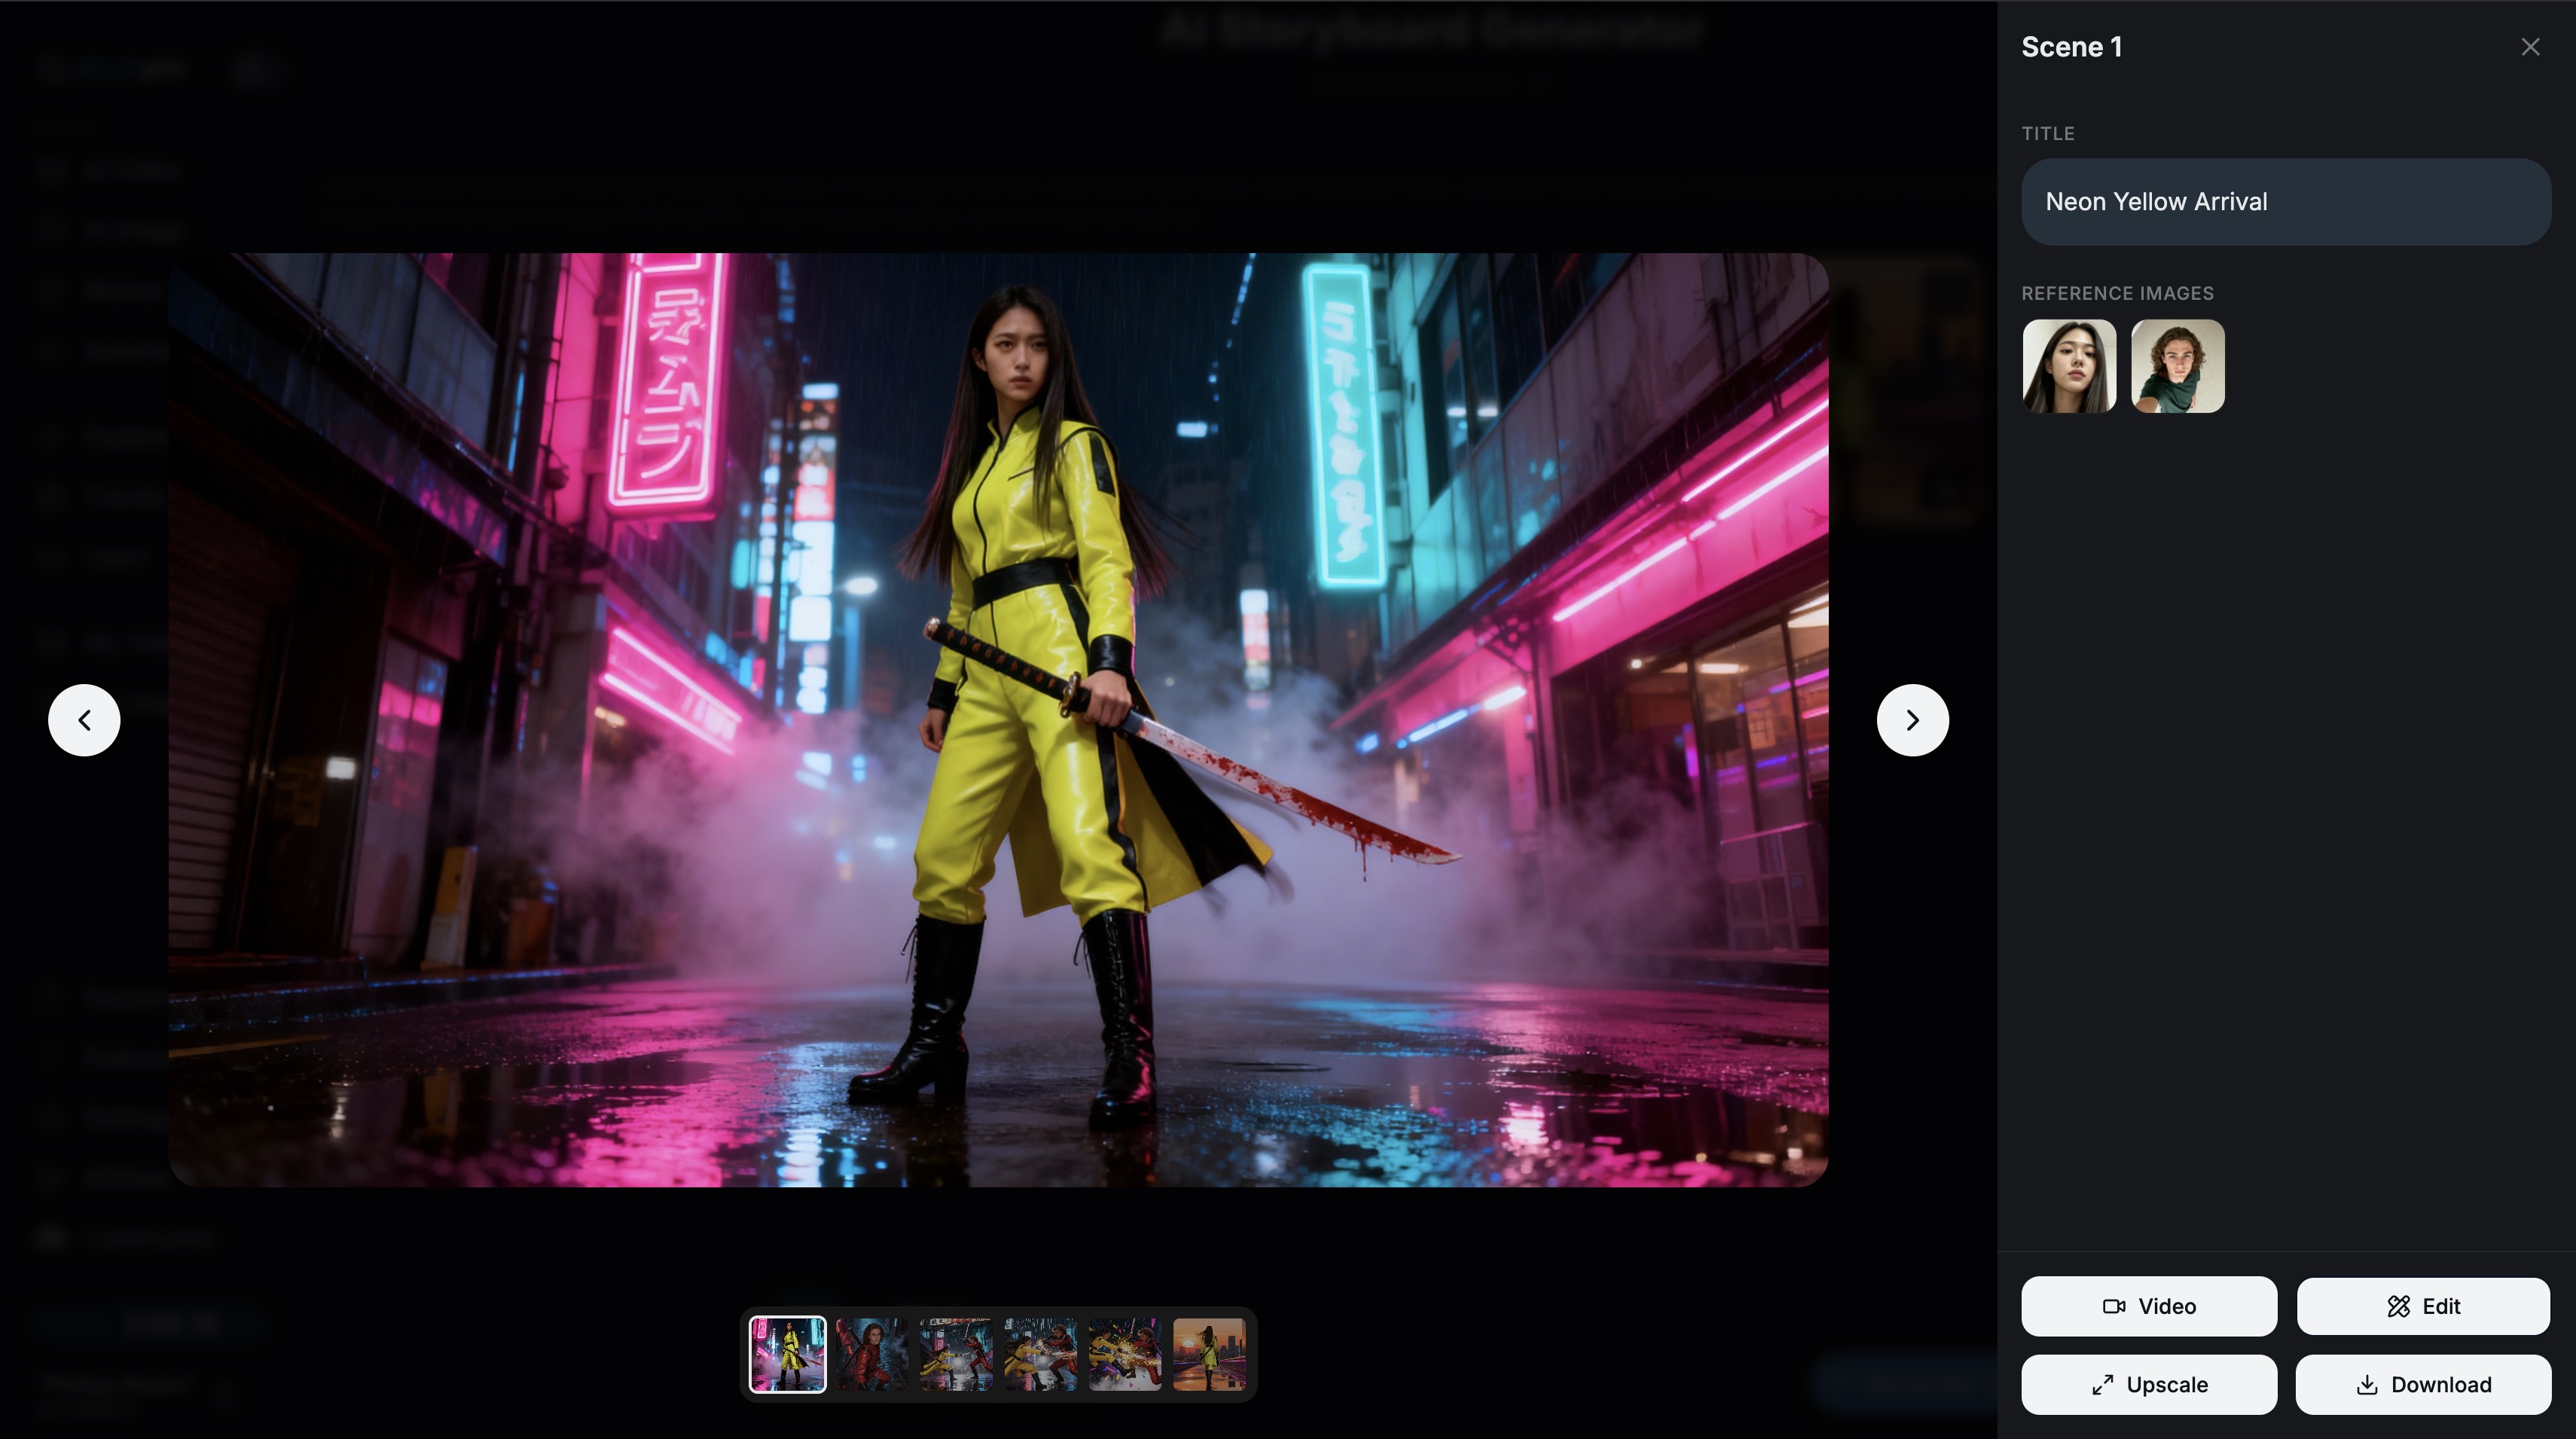The image size is (2576, 1439).
Task: Open the woman reference image
Action: coord(2069,366)
